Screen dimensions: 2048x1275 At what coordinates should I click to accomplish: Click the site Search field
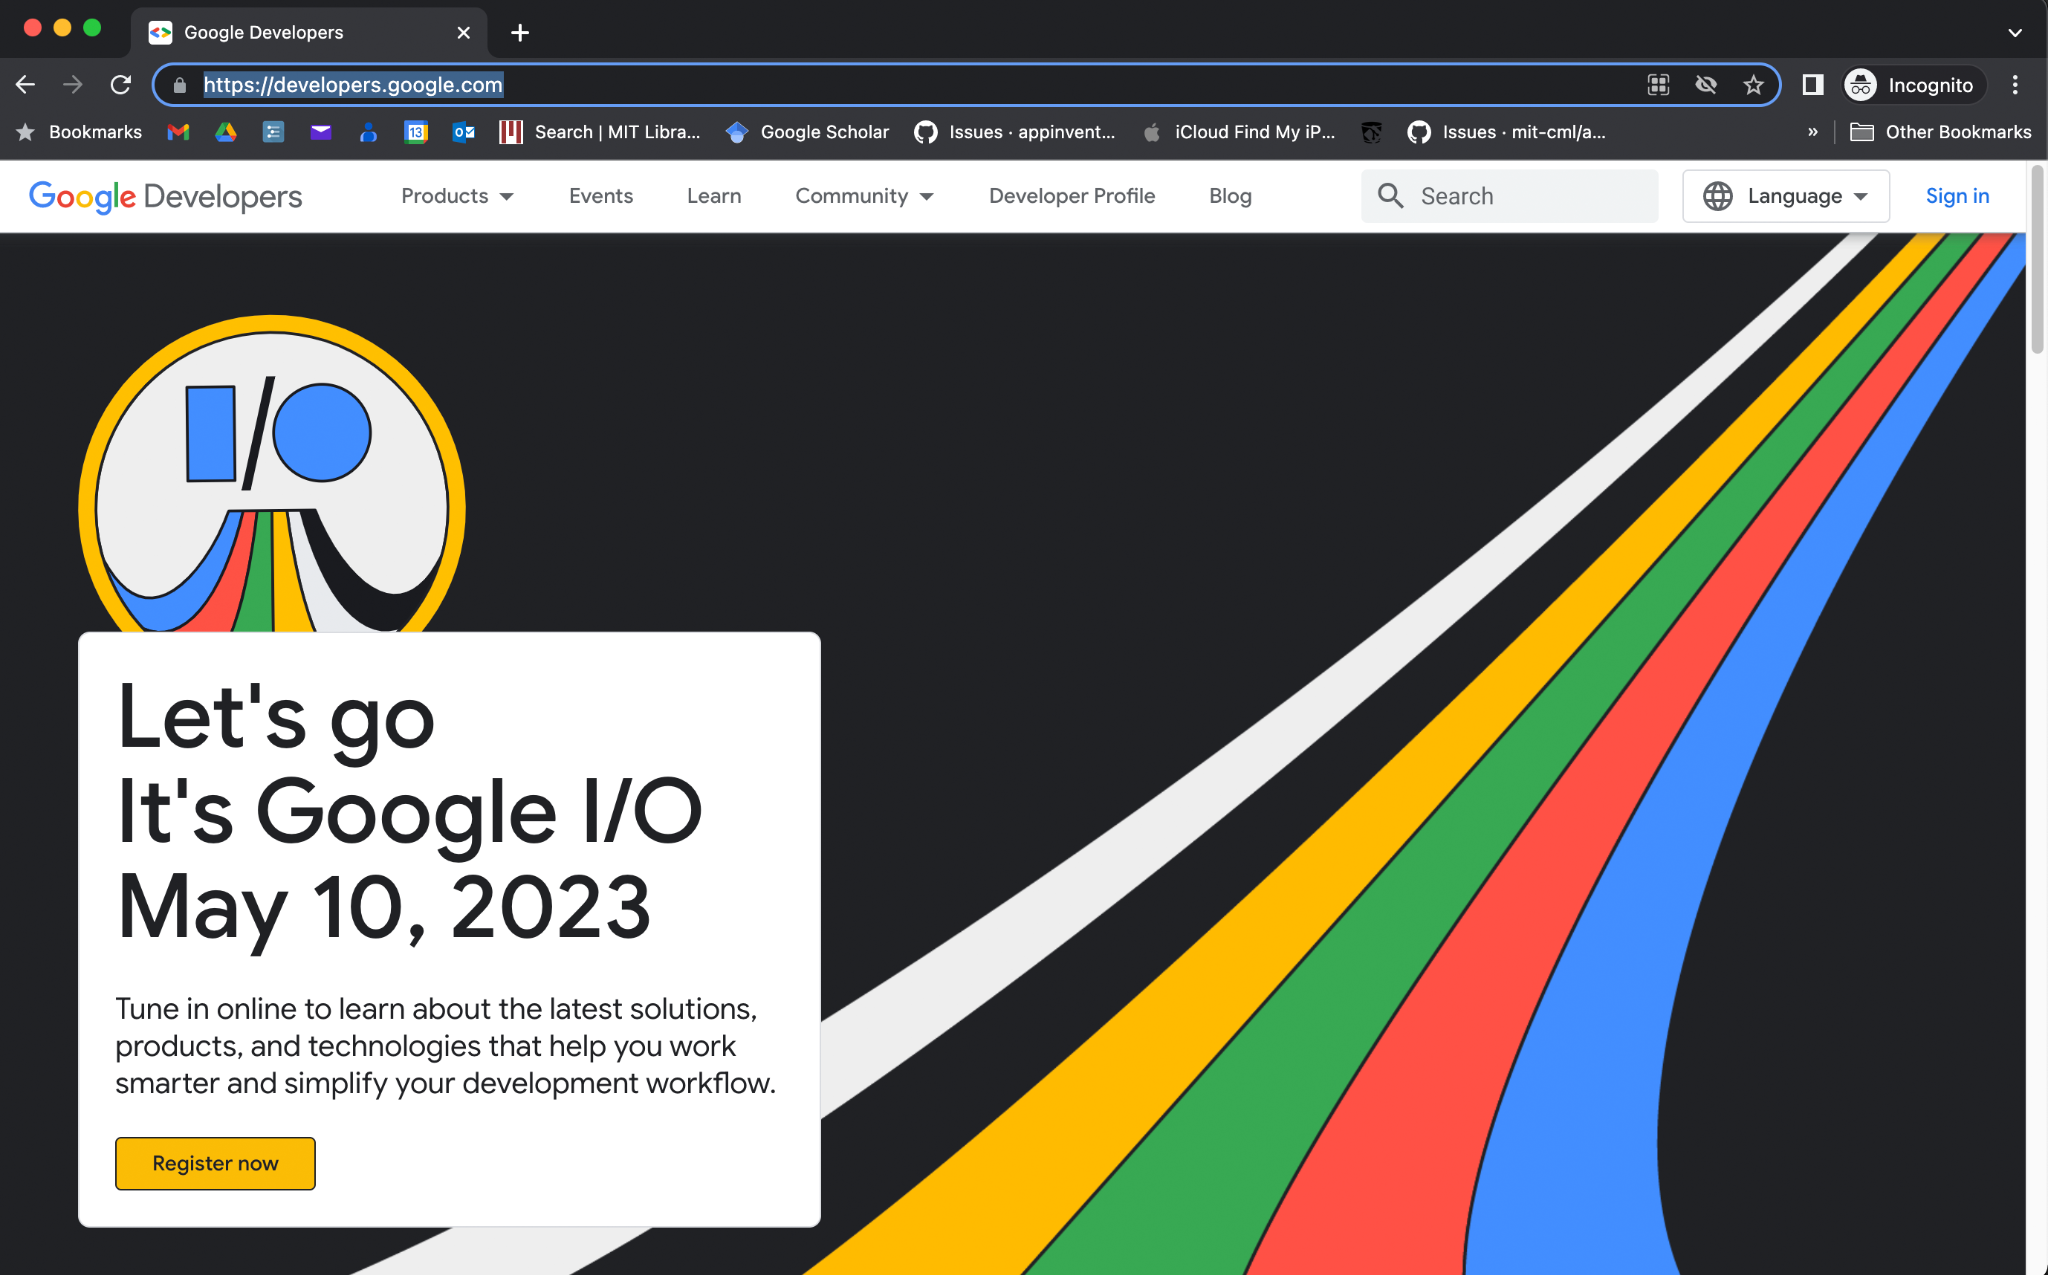pyautogui.click(x=1509, y=196)
